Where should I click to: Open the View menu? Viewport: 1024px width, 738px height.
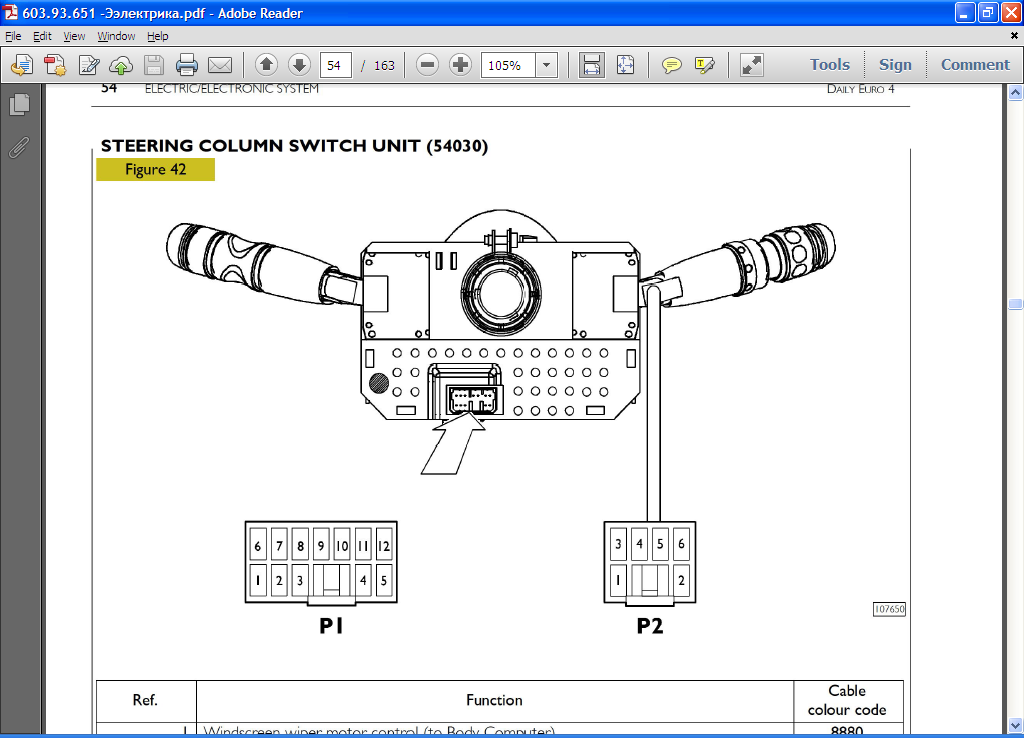click(74, 36)
